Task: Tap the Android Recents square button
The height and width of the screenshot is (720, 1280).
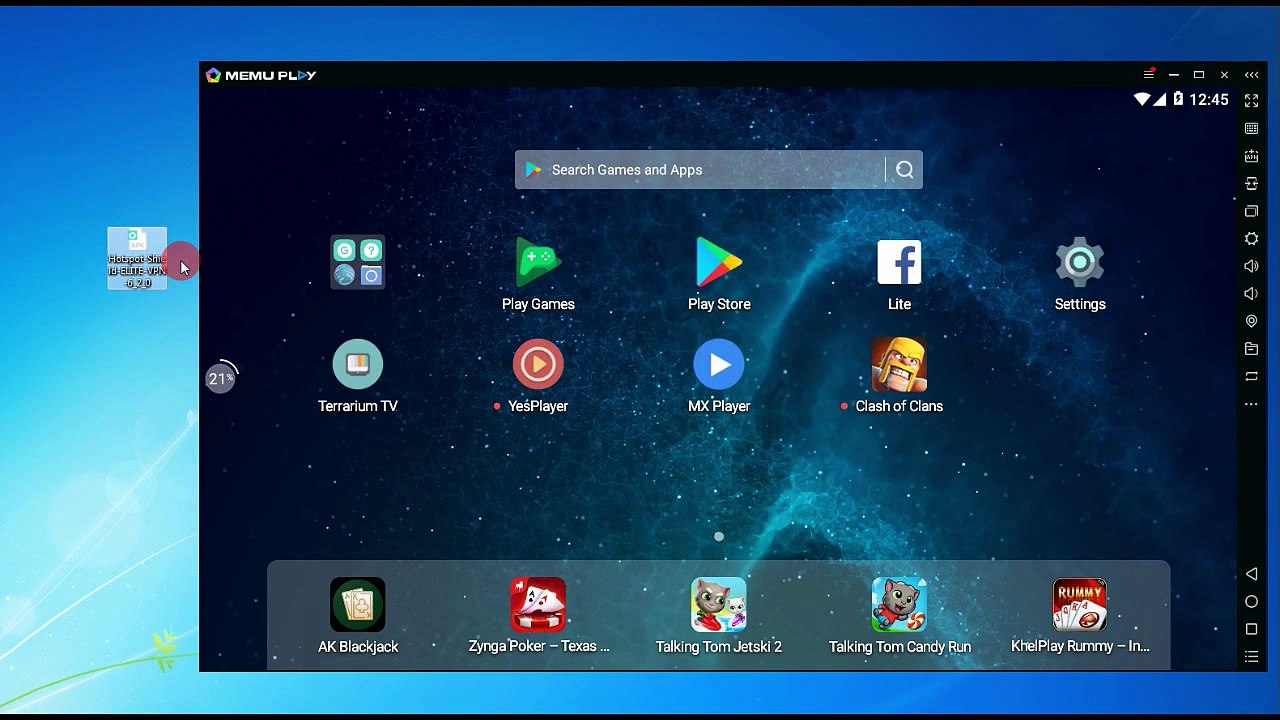Action: (1251, 629)
